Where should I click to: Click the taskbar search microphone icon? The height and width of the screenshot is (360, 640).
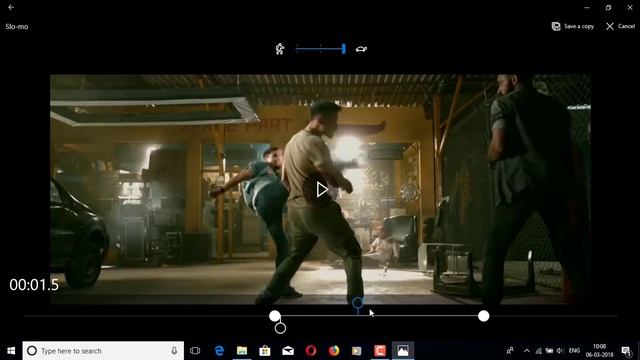pyautogui.click(x=174, y=351)
